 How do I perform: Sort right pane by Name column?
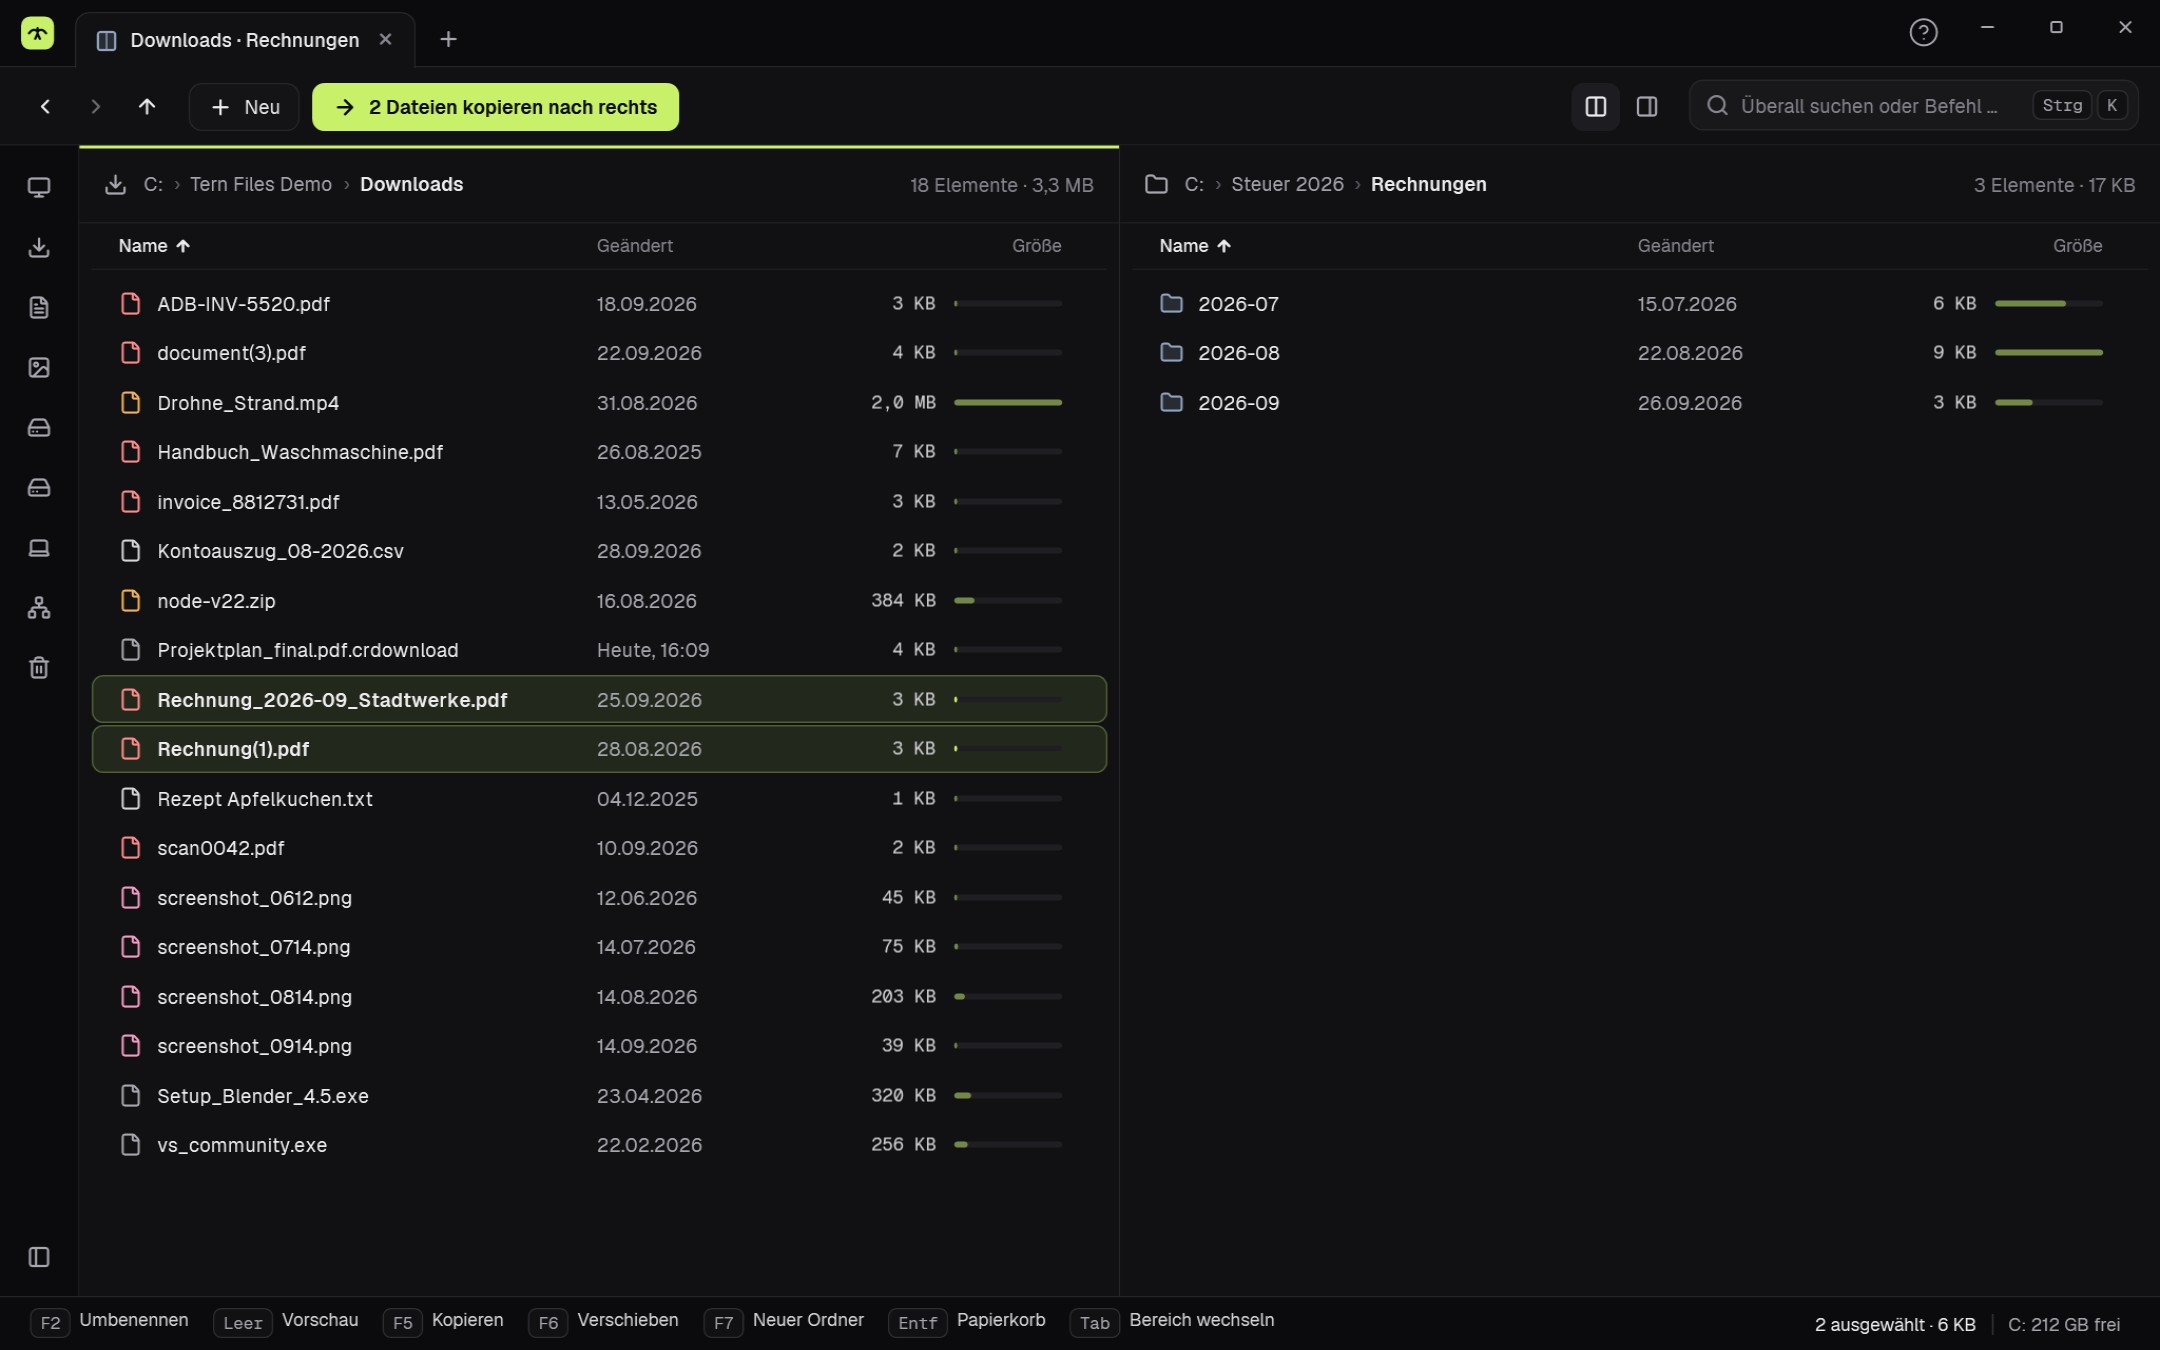[1195, 245]
